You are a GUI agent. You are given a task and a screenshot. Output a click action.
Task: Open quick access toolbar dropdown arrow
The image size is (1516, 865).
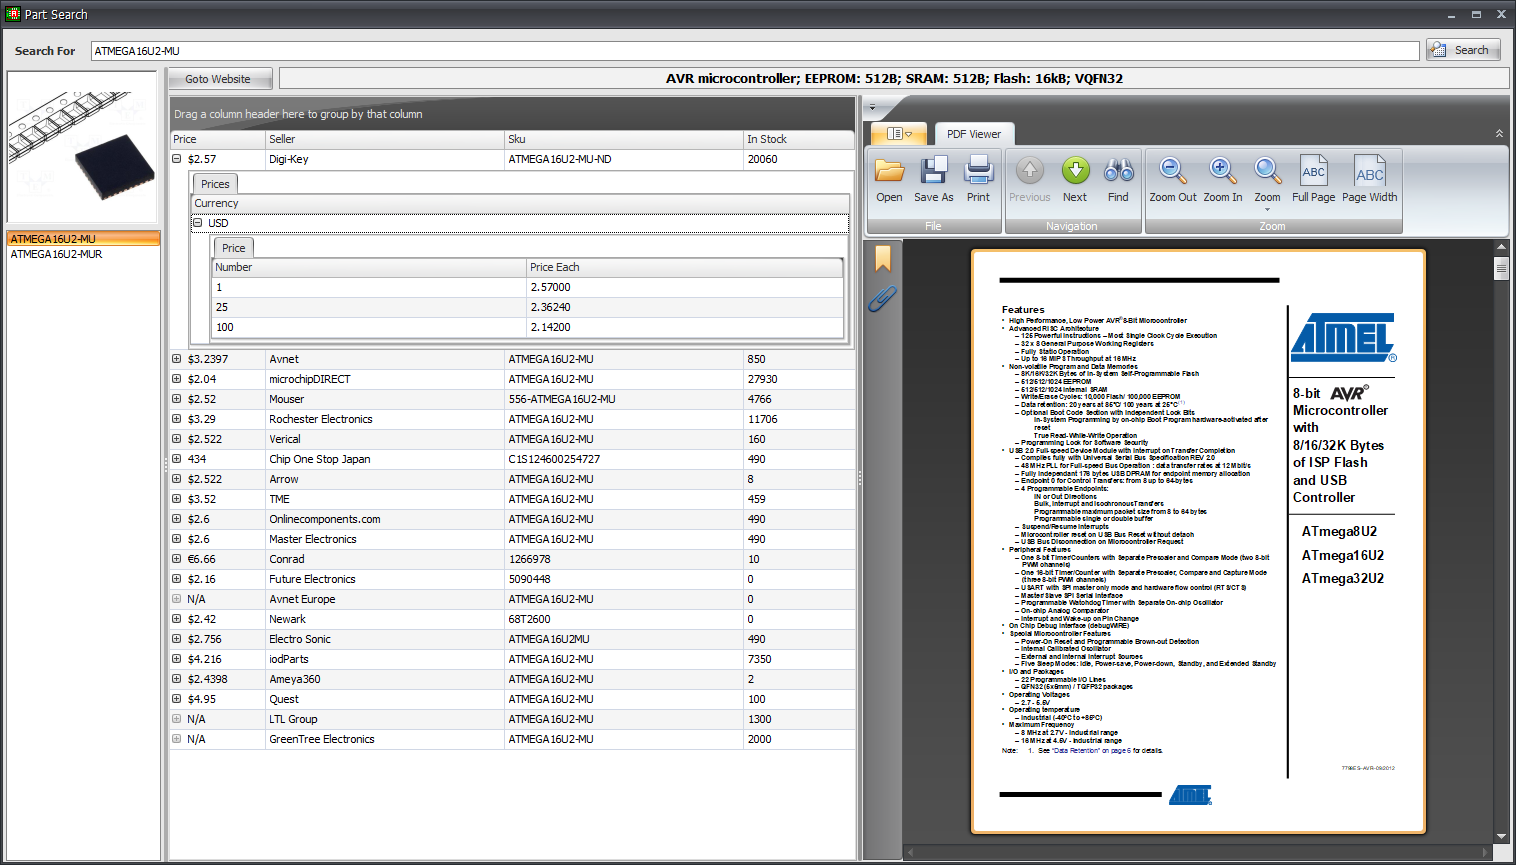(x=872, y=107)
